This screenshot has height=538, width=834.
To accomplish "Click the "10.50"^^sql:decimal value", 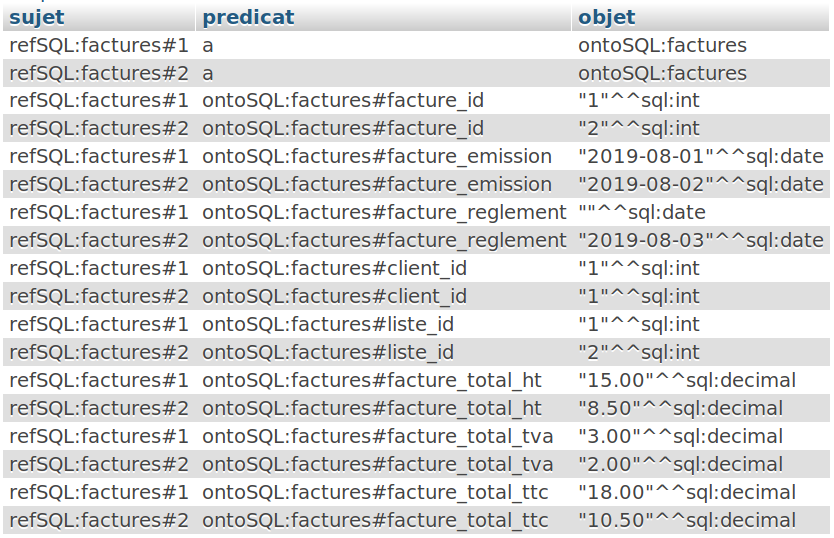I will click(686, 521).
